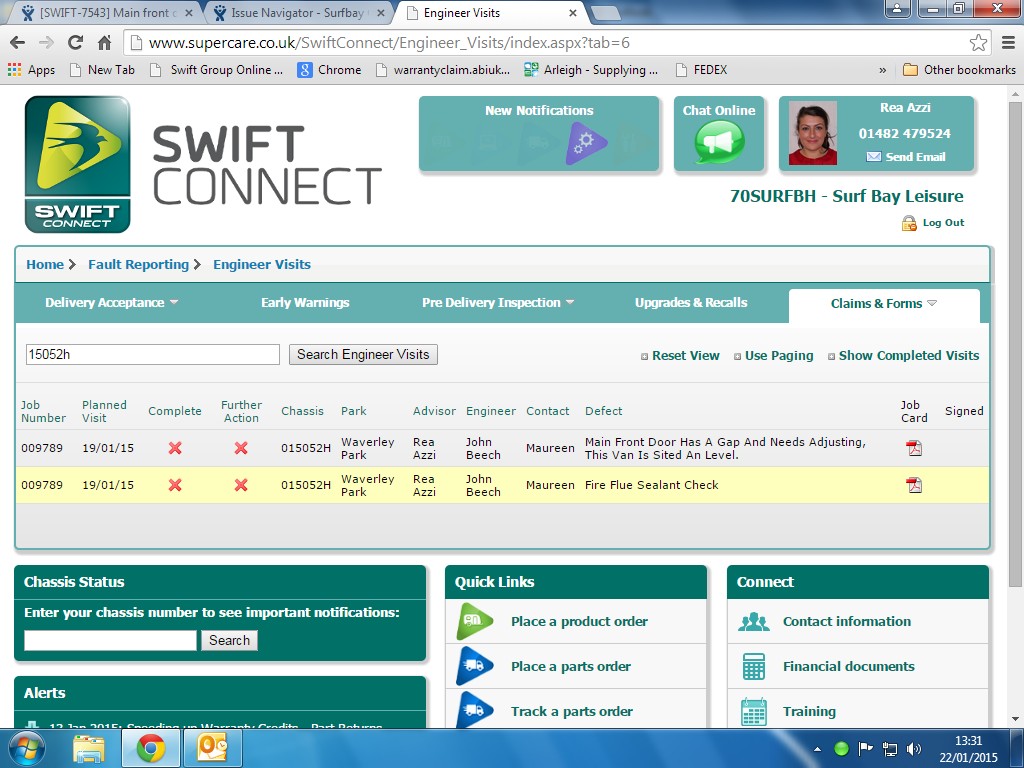Show hidden bookmarks with the chevron
The width and height of the screenshot is (1024, 768).
tap(883, 70)
